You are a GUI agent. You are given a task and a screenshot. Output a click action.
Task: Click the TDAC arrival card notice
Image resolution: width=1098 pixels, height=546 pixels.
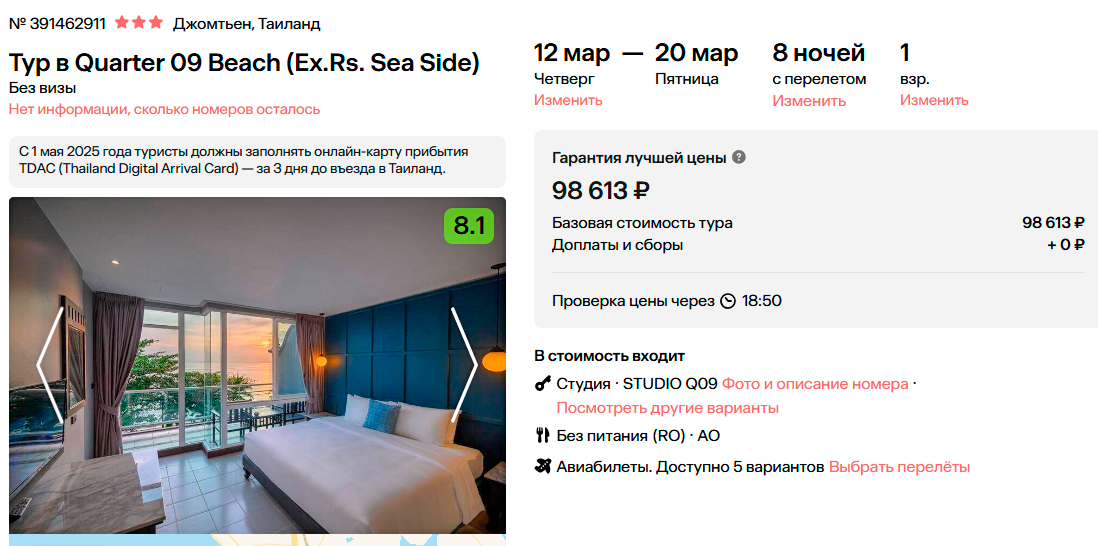tap(257, 160)
